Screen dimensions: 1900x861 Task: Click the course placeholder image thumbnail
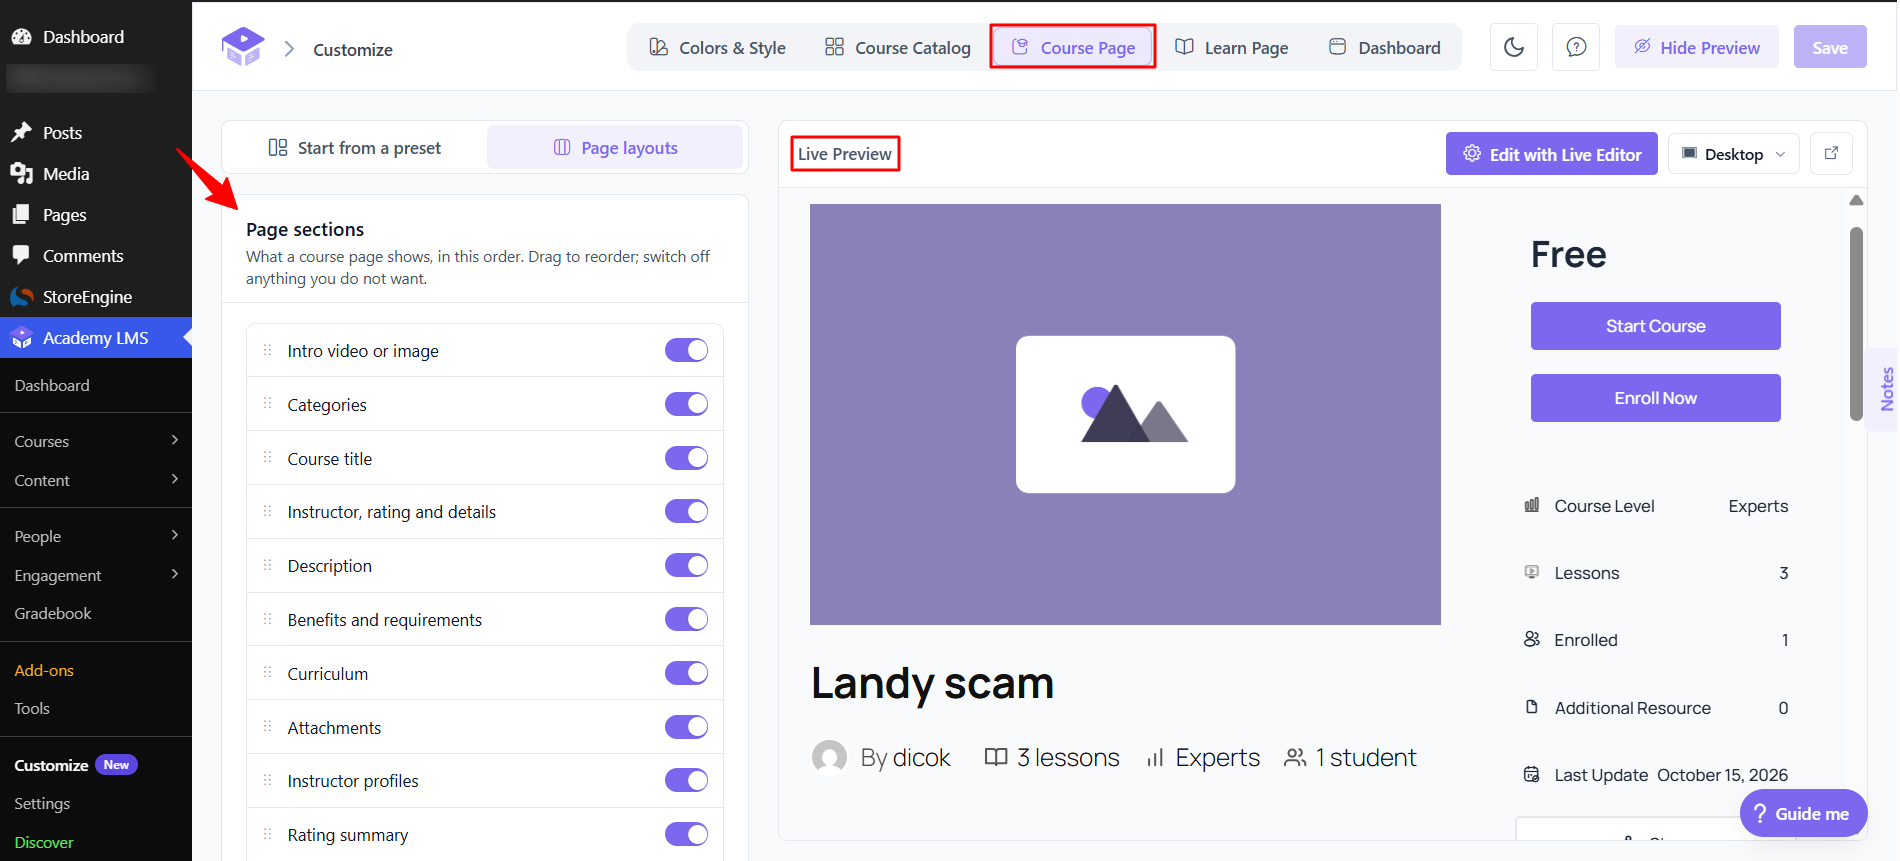click(x=1125, y=414)
